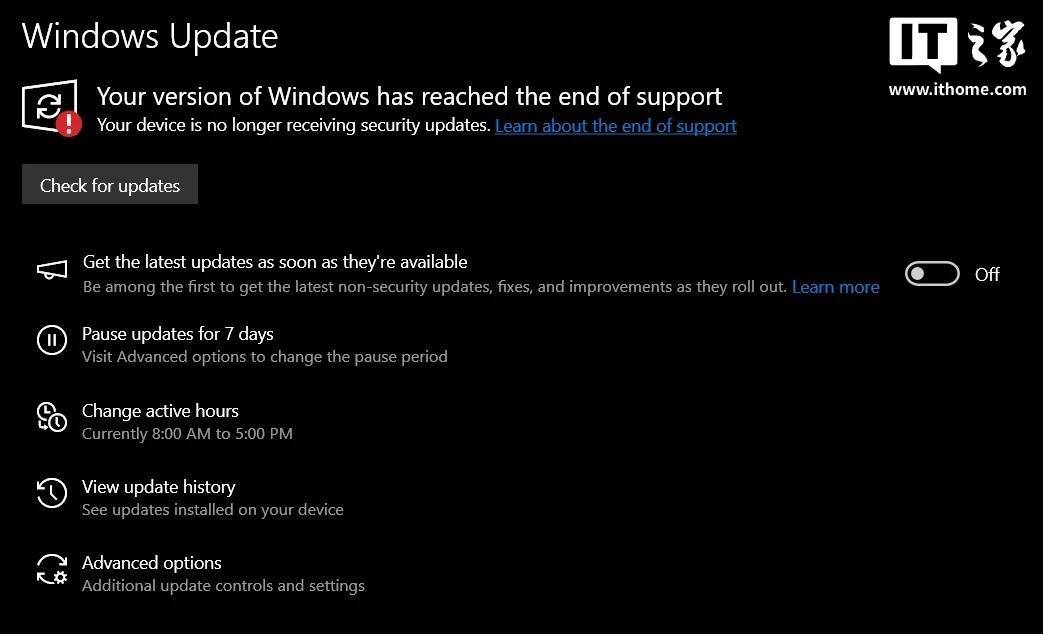Open View update history
1043x634 pixels.
tap(158, 487)
